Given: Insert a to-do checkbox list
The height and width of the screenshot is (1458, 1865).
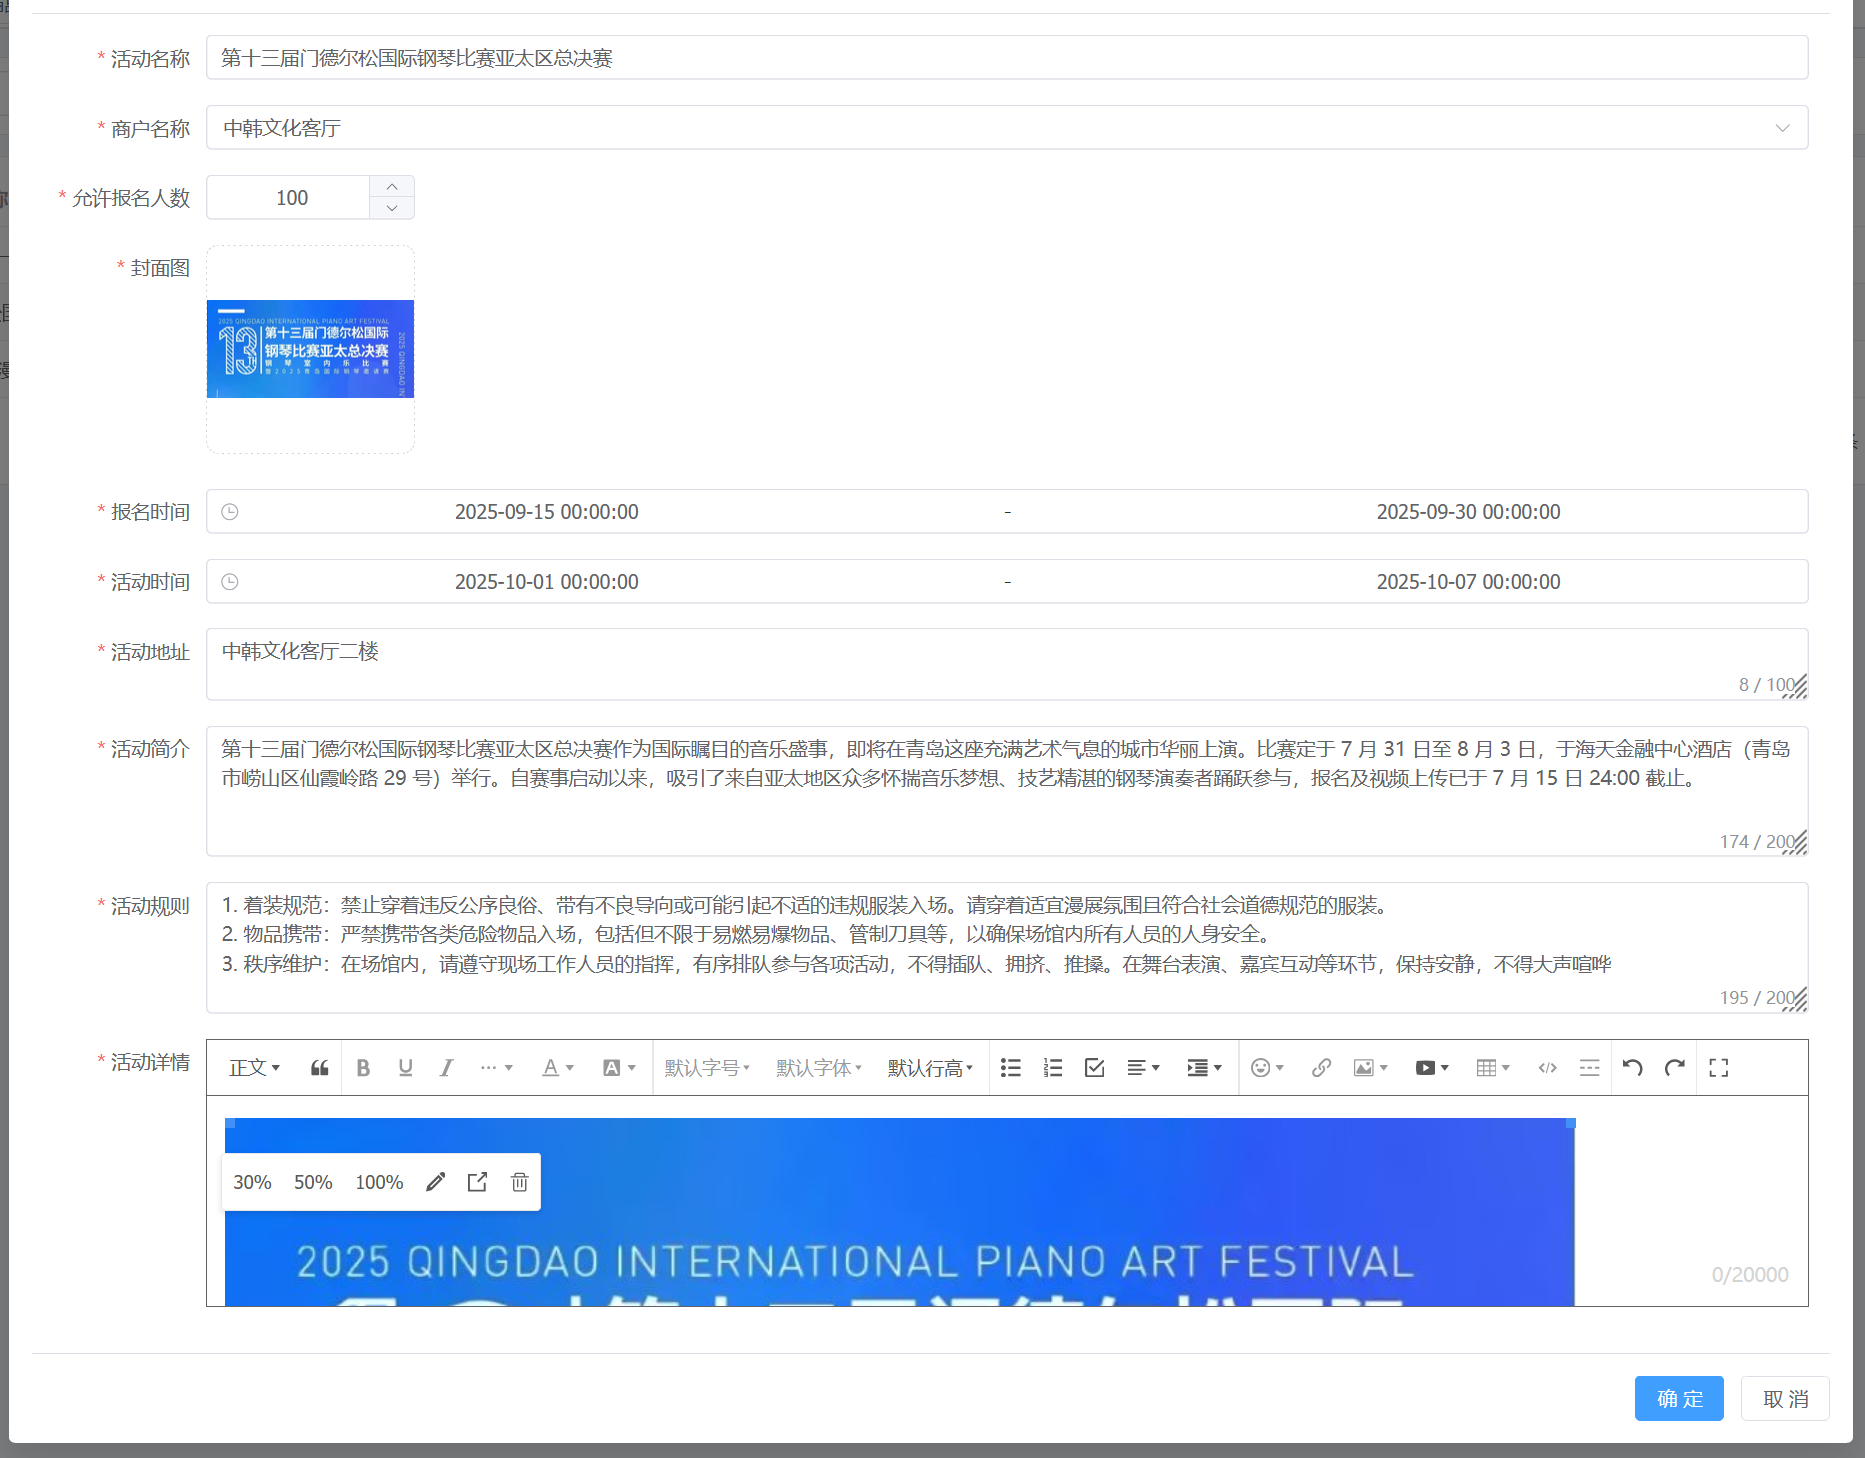Looking at the screenshot, I should [1095, 1068].
